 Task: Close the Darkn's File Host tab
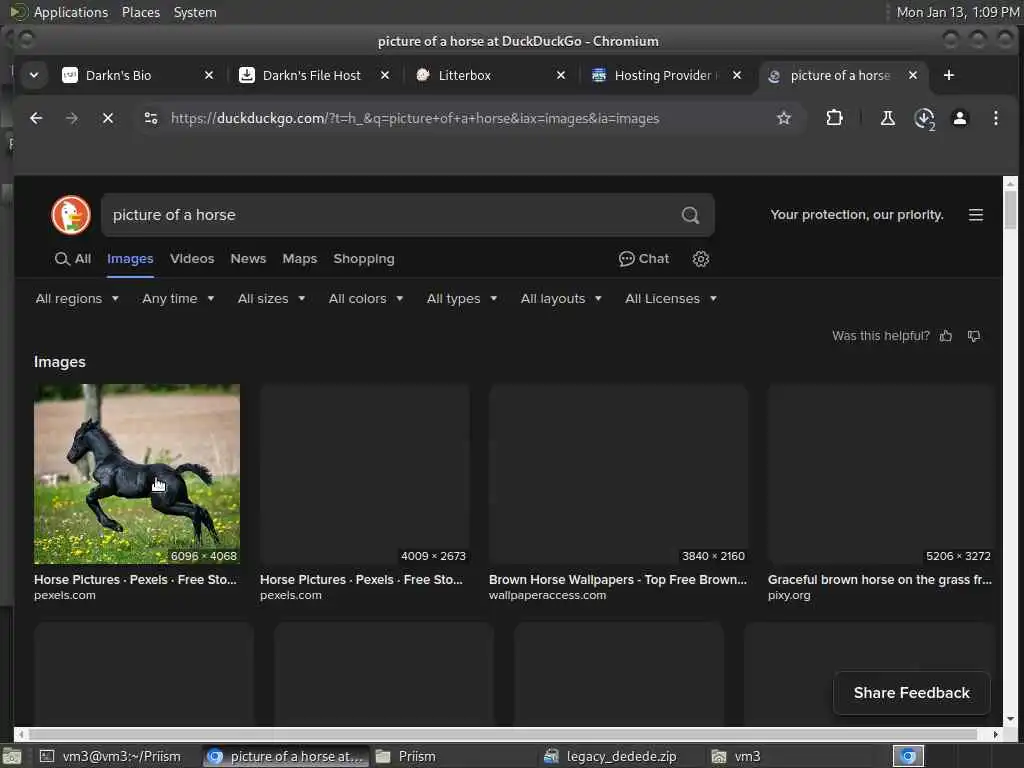tap(385, 75)
